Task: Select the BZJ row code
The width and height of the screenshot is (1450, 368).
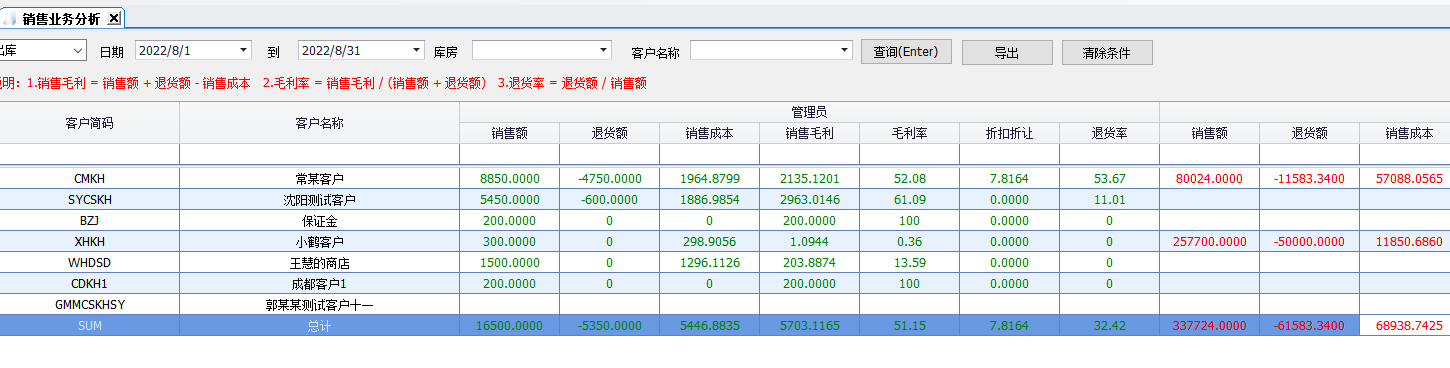Action: [x=90, y=220]
